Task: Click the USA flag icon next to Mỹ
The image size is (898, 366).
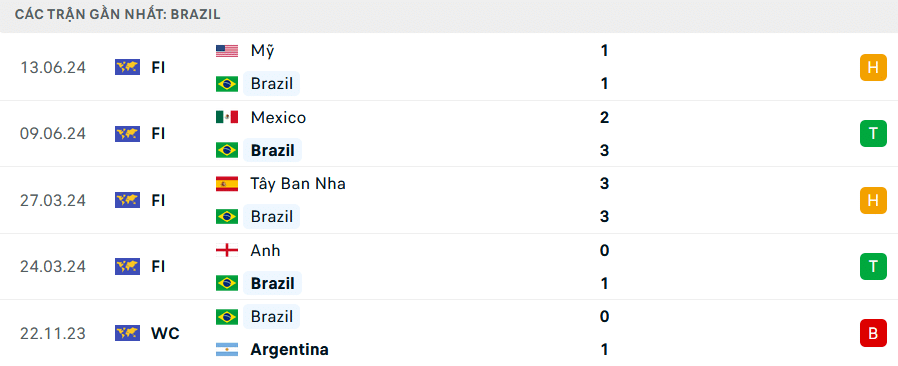Action: point(227,51)
